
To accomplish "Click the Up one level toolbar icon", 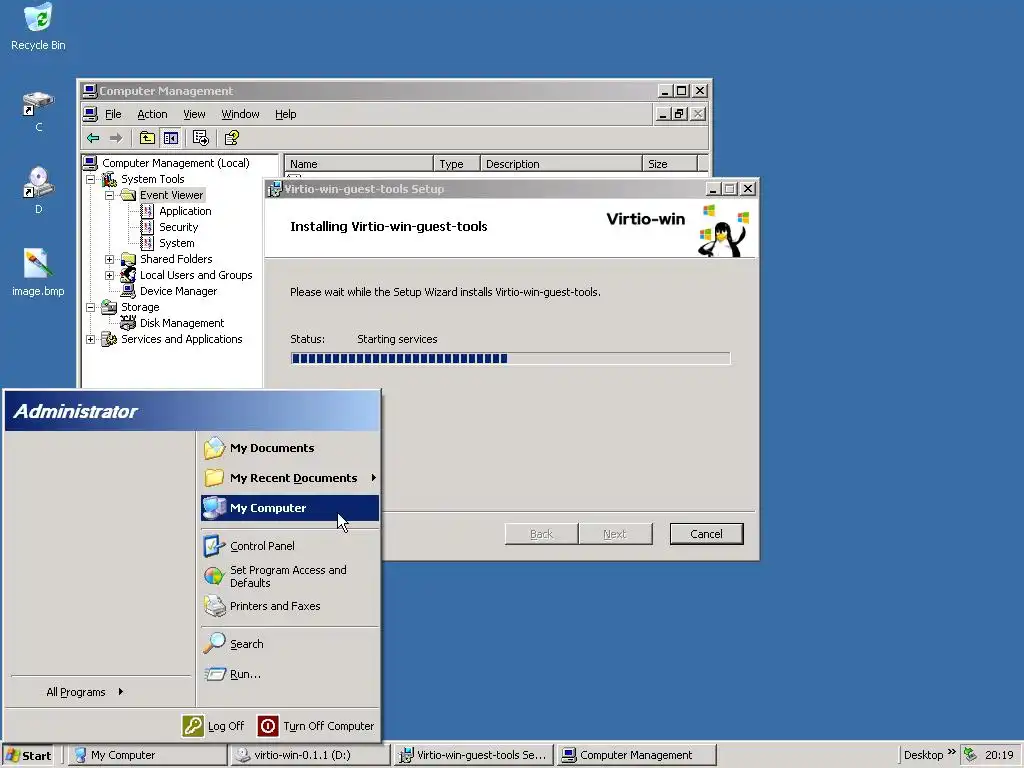I will 147,138.
